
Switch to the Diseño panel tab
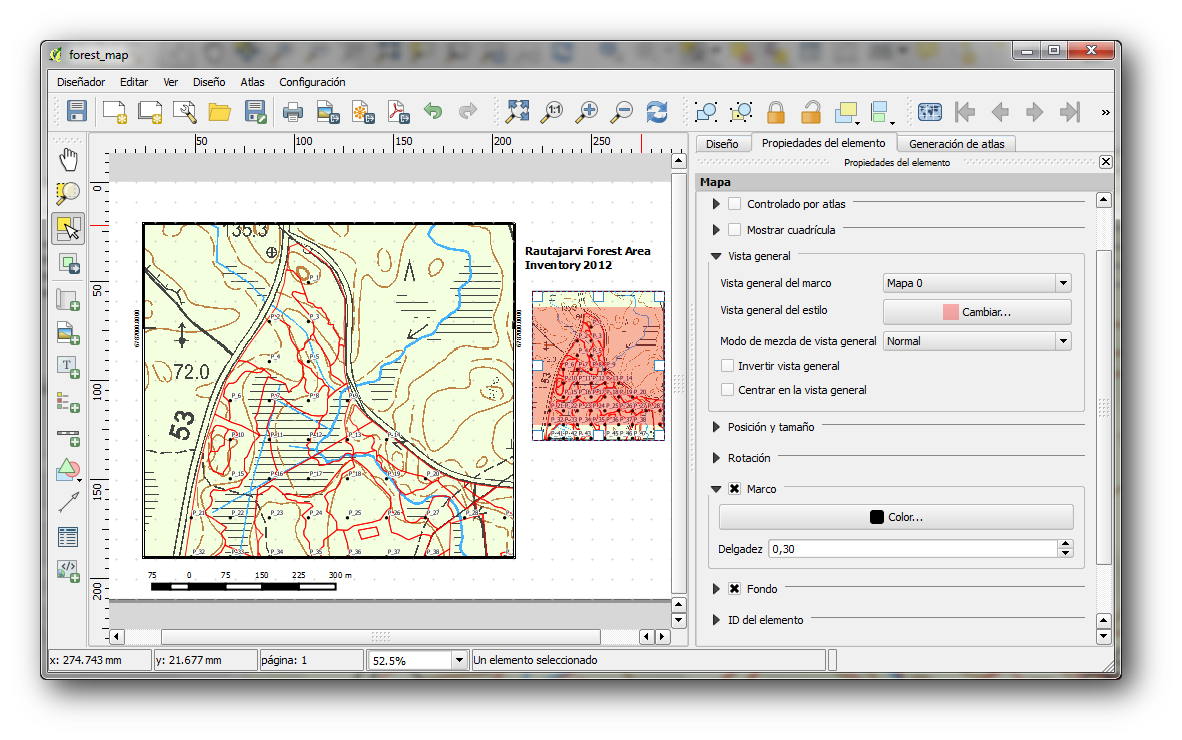tap(722, 144)
